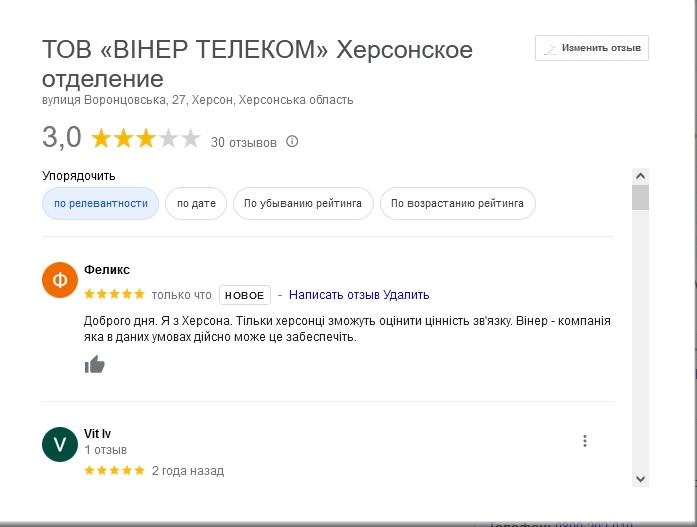Click Феликс five-star rating

(115, 294)
